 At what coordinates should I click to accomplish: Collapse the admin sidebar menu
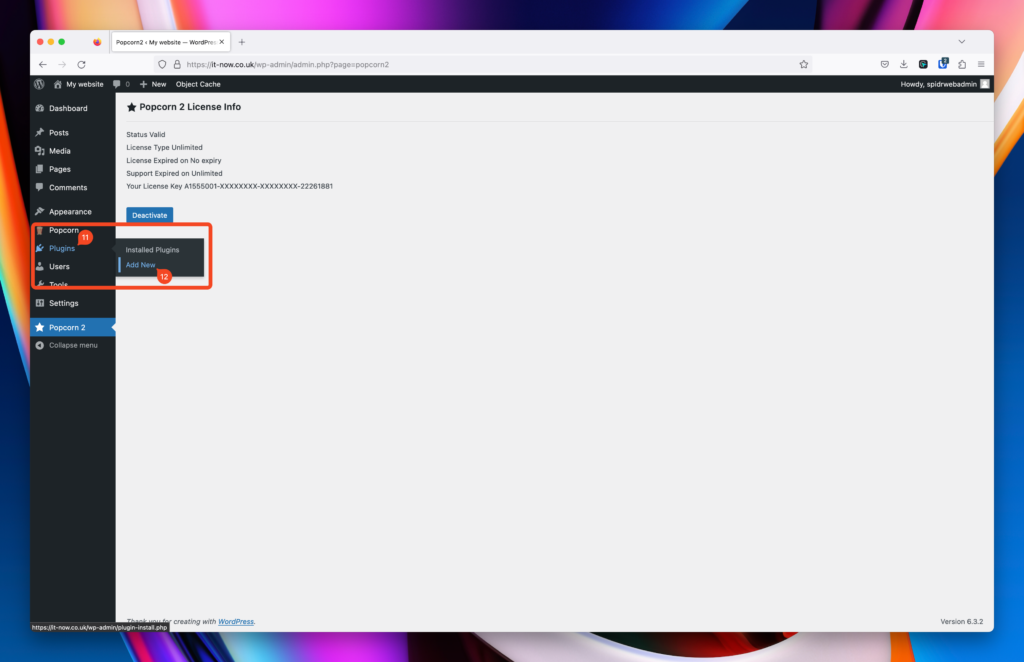coord(72,345)
